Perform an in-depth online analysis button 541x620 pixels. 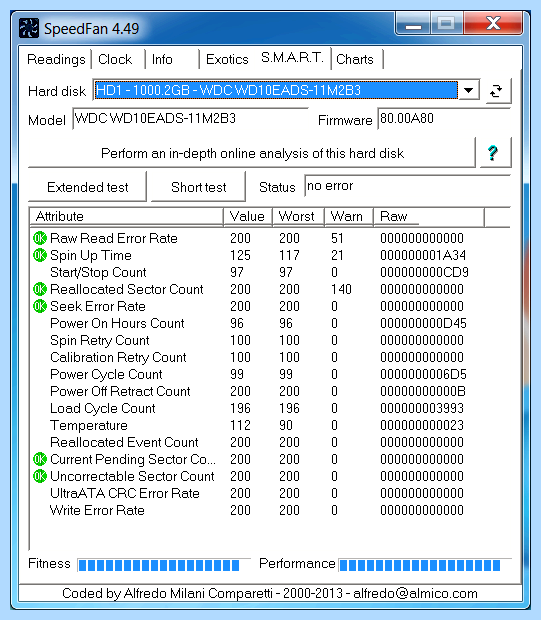252,153
